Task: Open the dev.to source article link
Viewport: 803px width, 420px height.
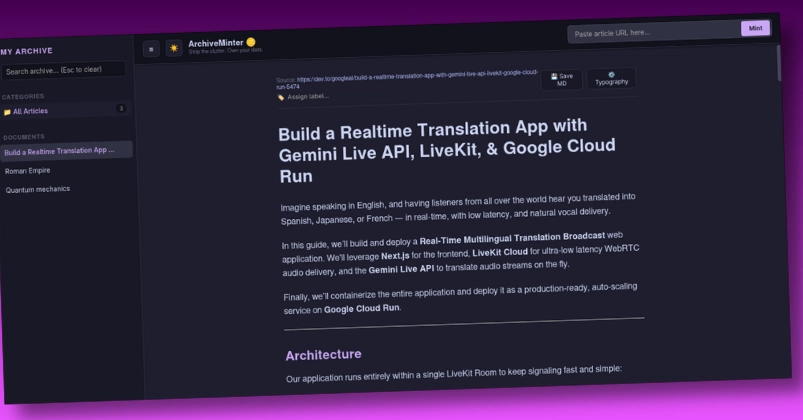Action: 408,79
